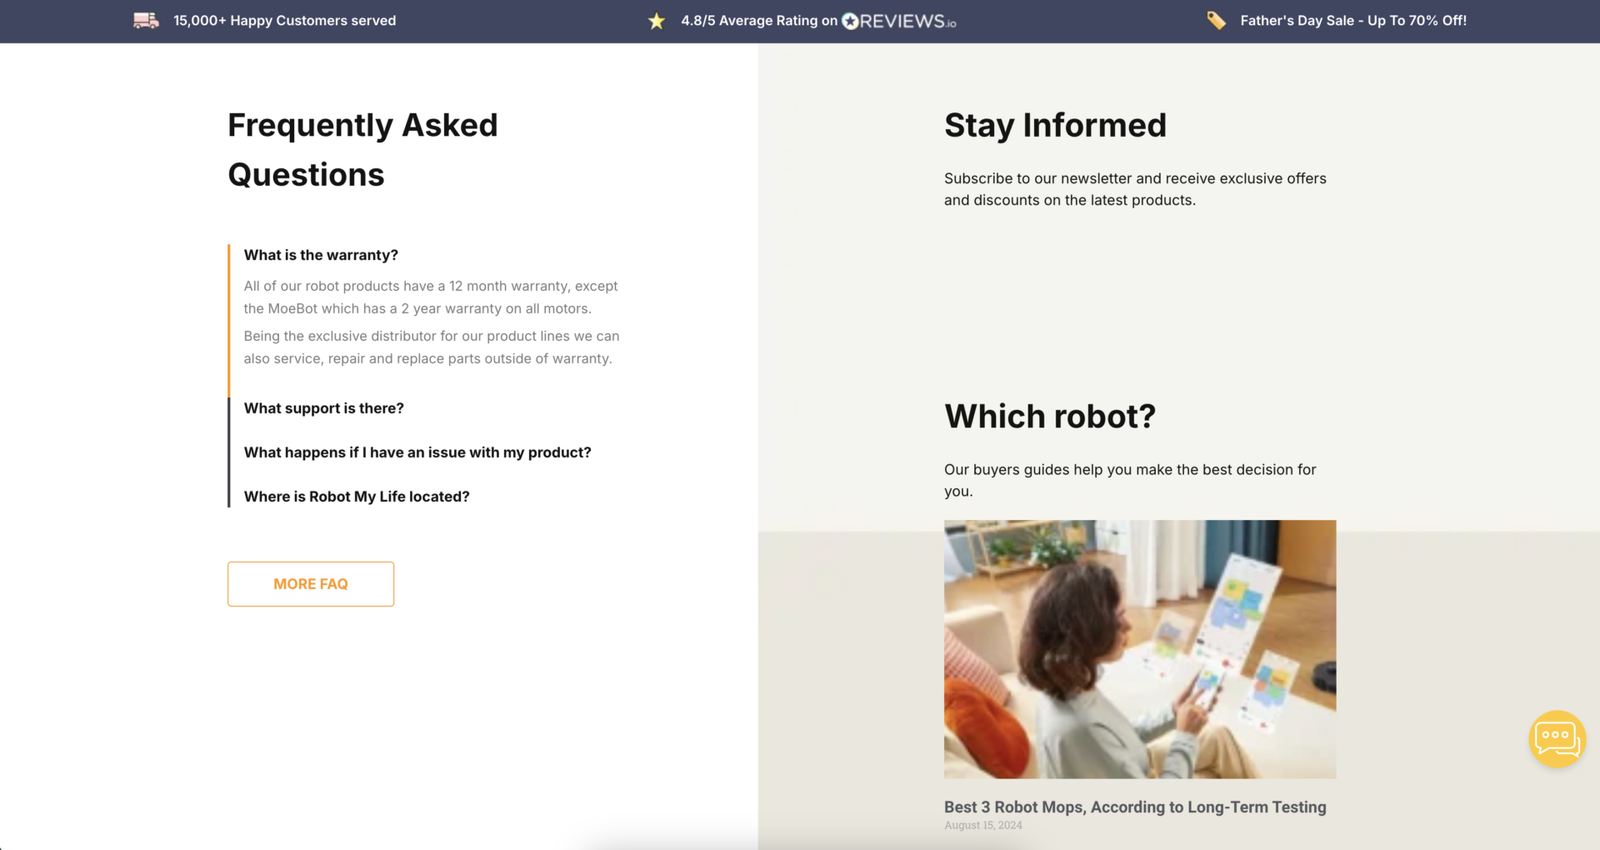Click the 'Subscribe to our newsletter' paragraph
1600x850 pixels.
tap(1135, 189)
